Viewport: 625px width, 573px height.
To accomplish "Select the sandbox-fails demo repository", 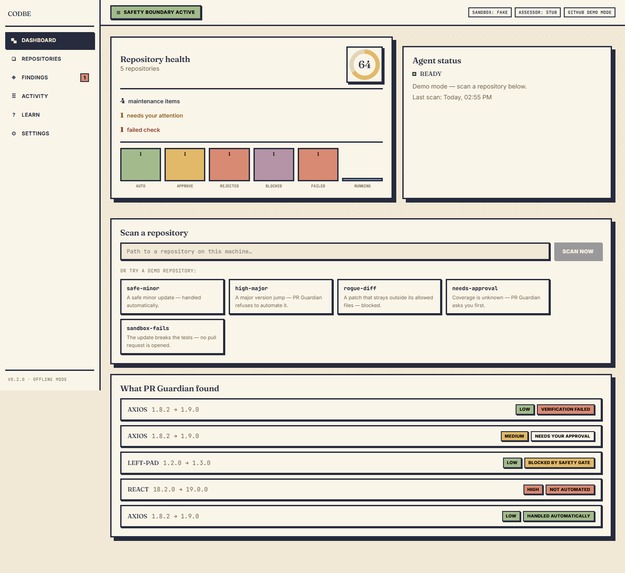I will (173, 337).
